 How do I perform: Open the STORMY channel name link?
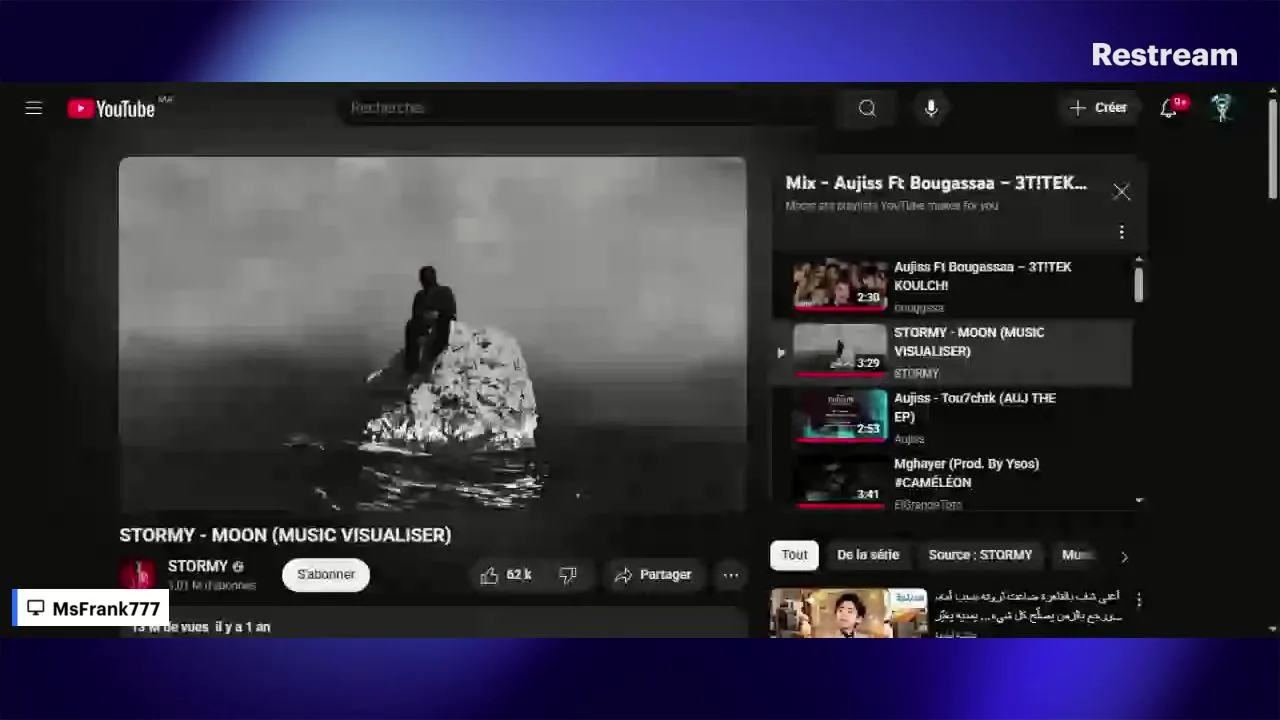point(197,566)
